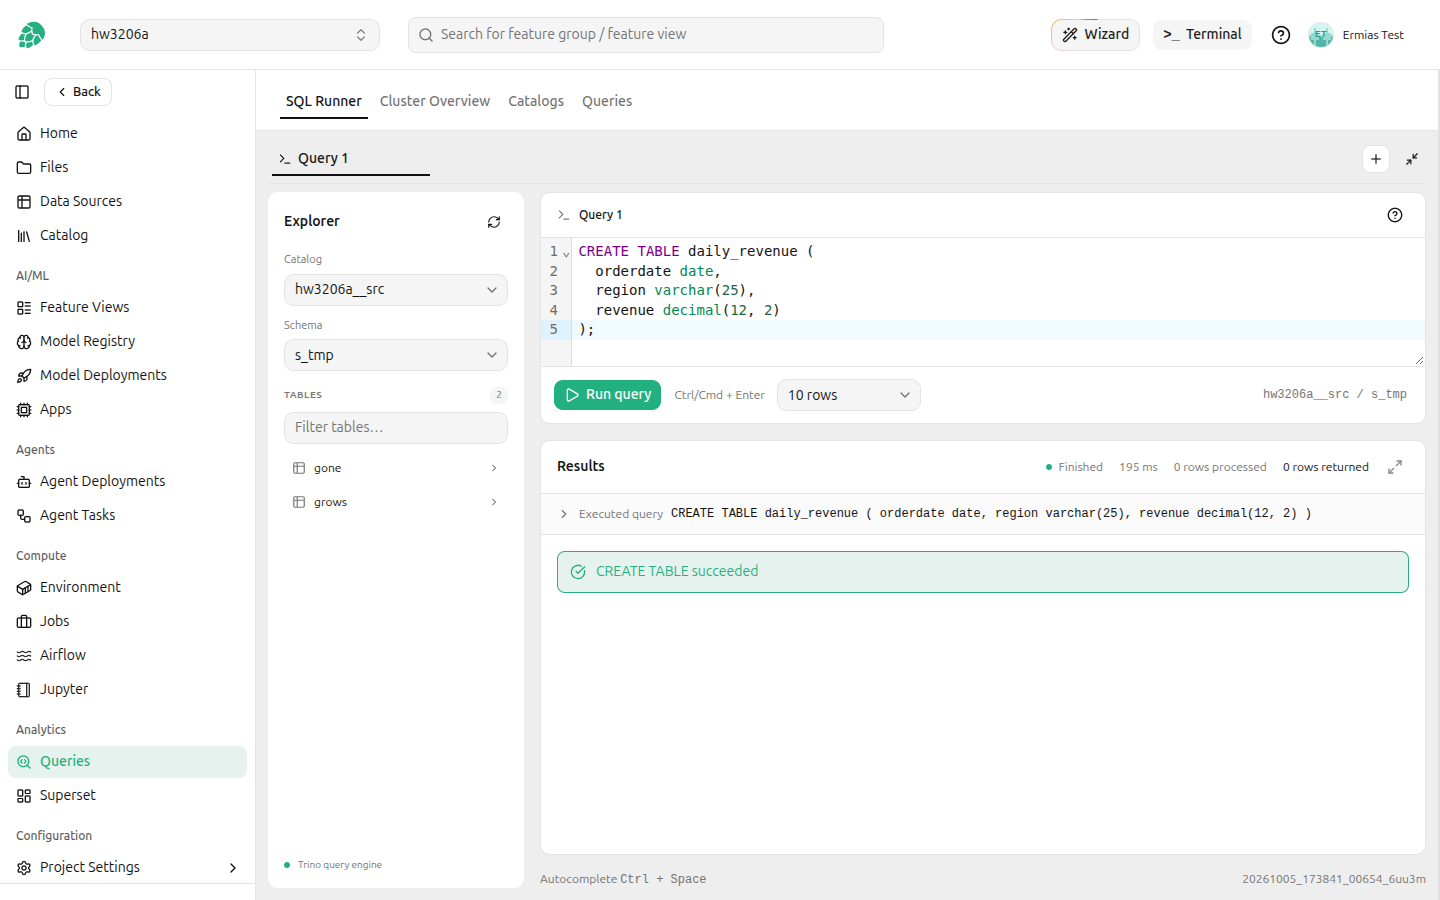Open the Wizard button
The width and height of the screenshot is (1440, 900).
(1095, 35)
